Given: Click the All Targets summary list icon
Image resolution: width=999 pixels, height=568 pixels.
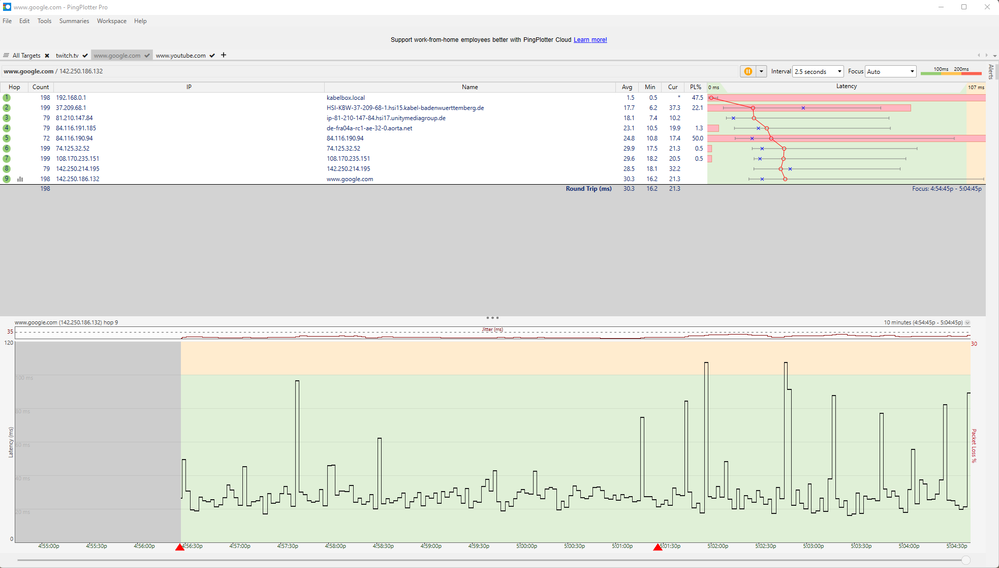Looking at the screenshot, I should click(6, 55).
